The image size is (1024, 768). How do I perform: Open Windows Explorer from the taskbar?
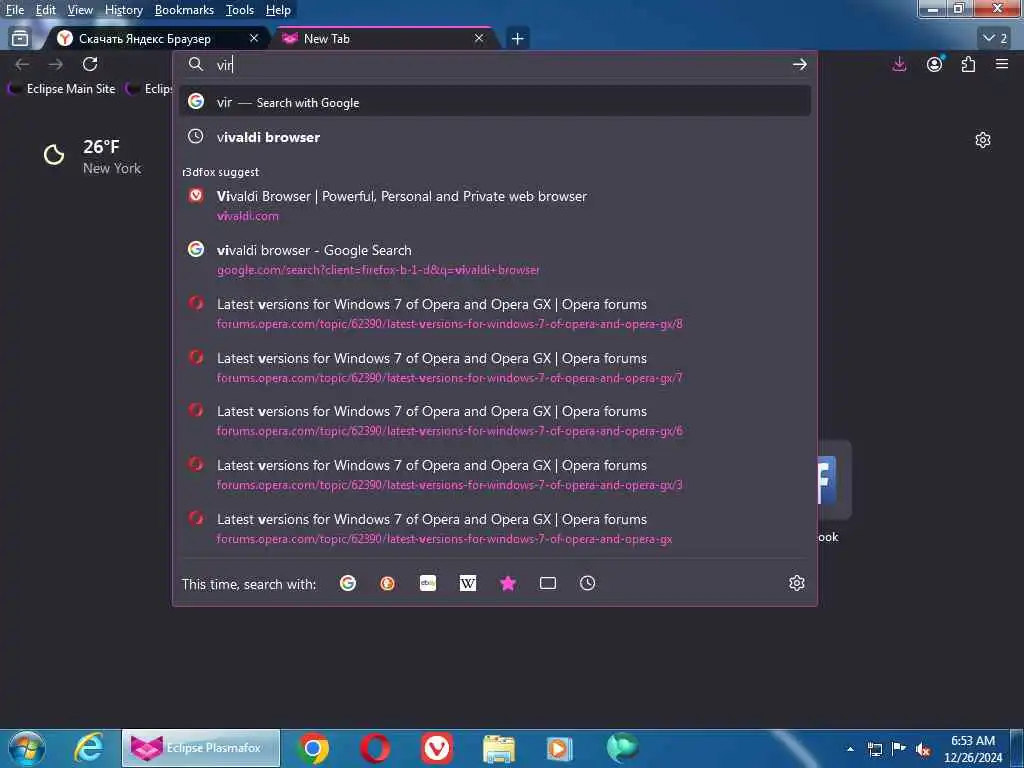[498, 748]
